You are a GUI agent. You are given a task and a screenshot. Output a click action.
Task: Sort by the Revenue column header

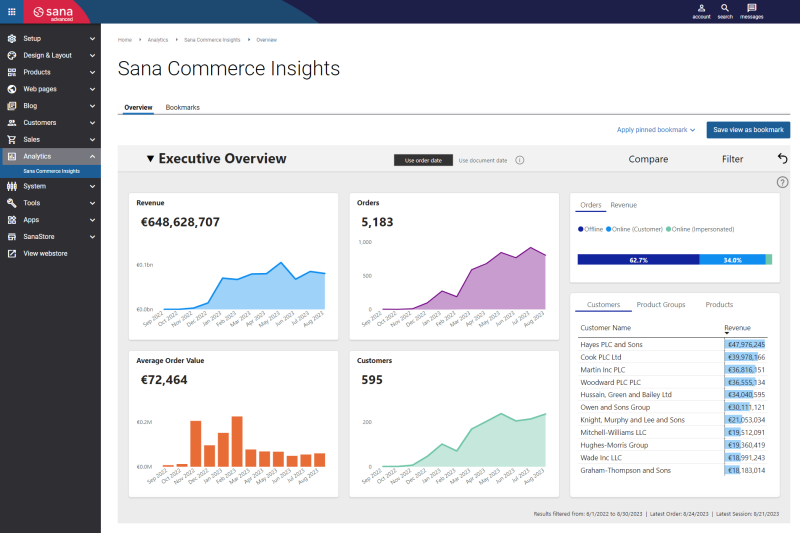pyautogui.click(x=737, y=328)
